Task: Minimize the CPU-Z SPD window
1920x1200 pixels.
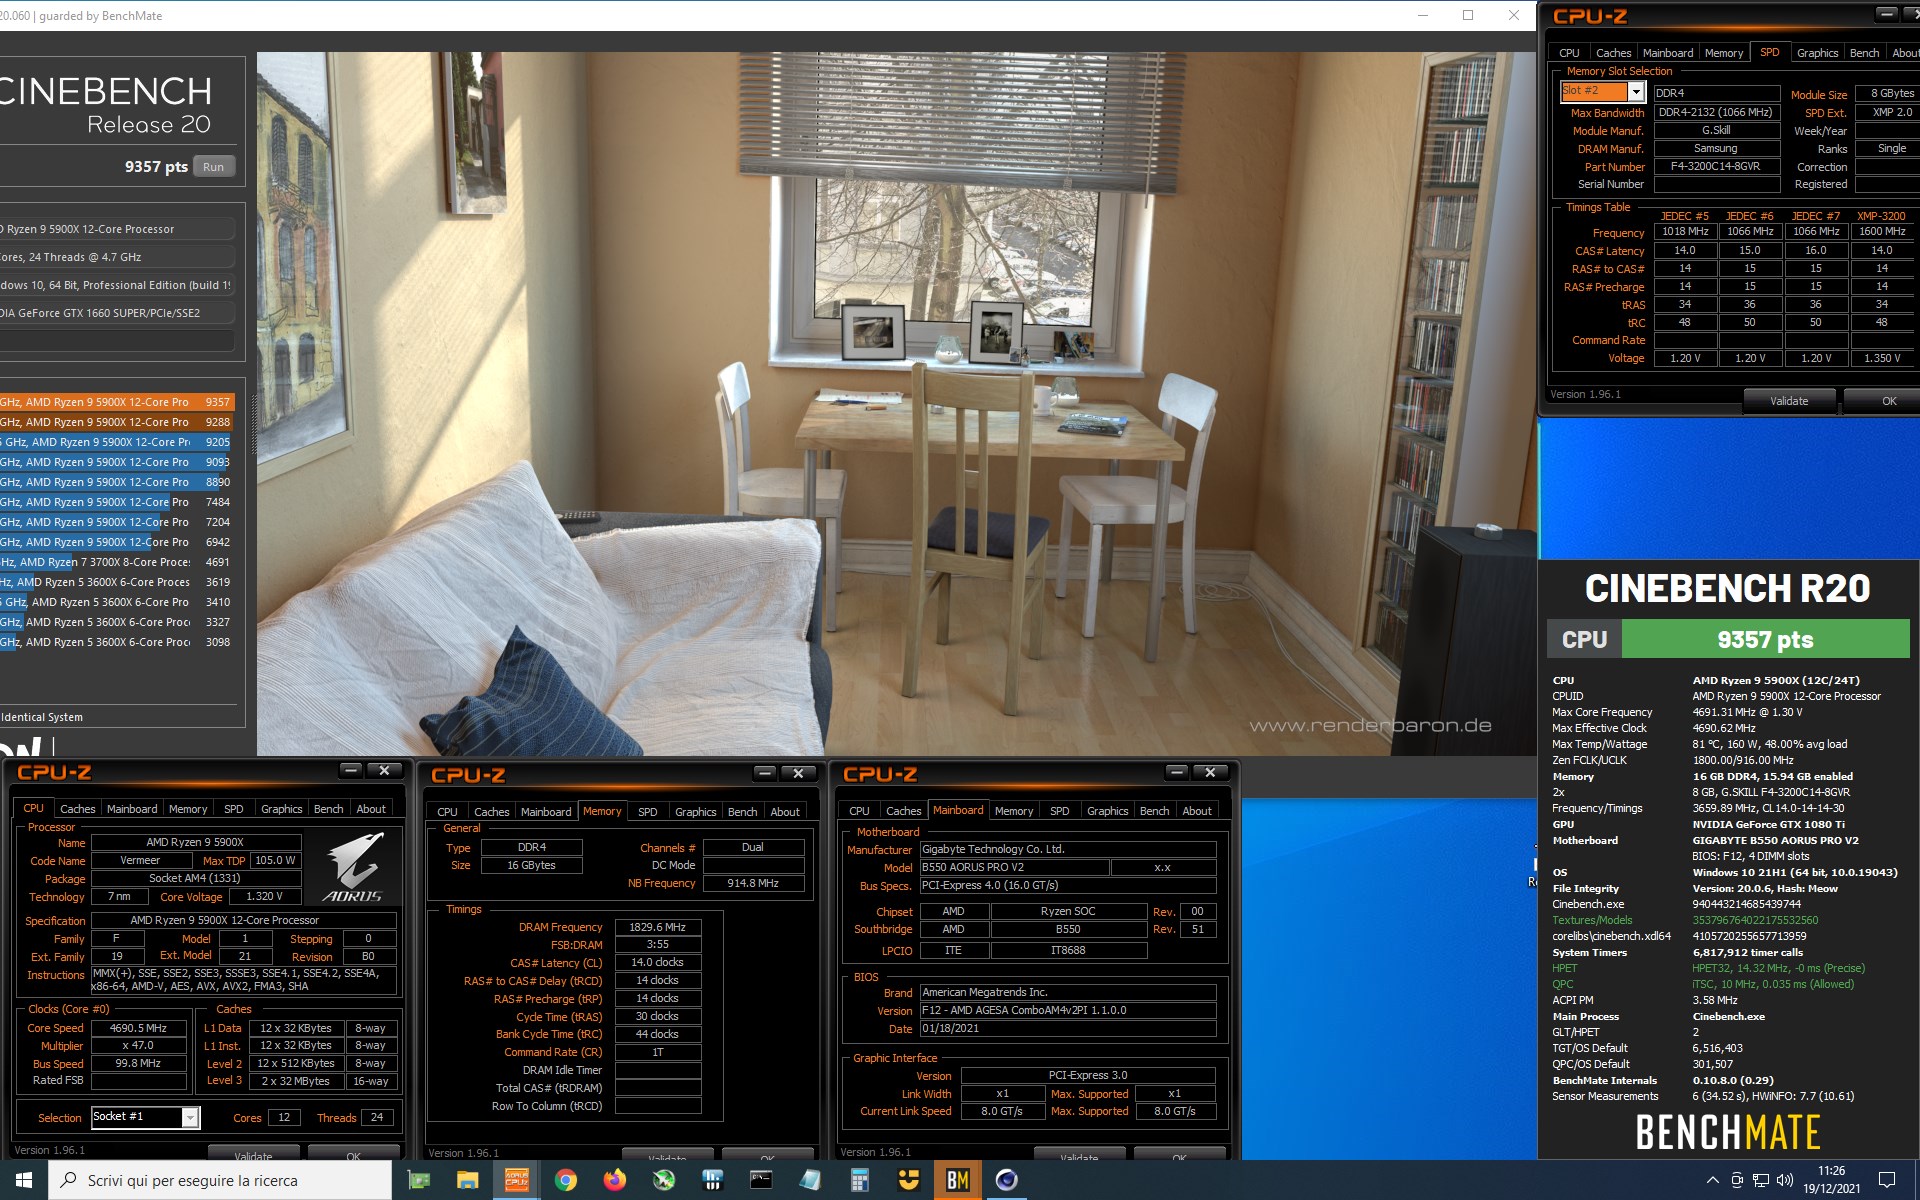Action: point(1886,14)
